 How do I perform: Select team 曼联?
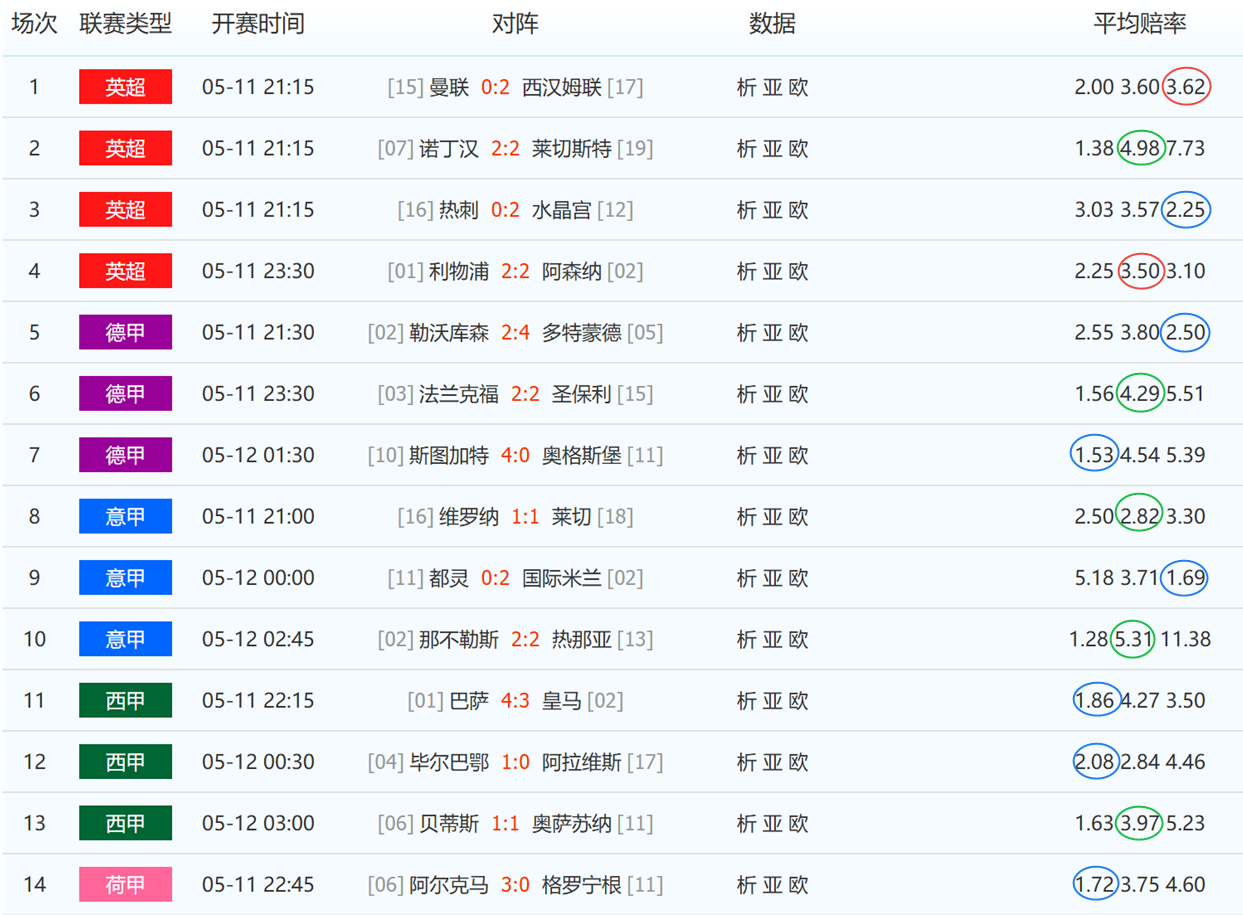pyautogui.click(x=449, y=88)
